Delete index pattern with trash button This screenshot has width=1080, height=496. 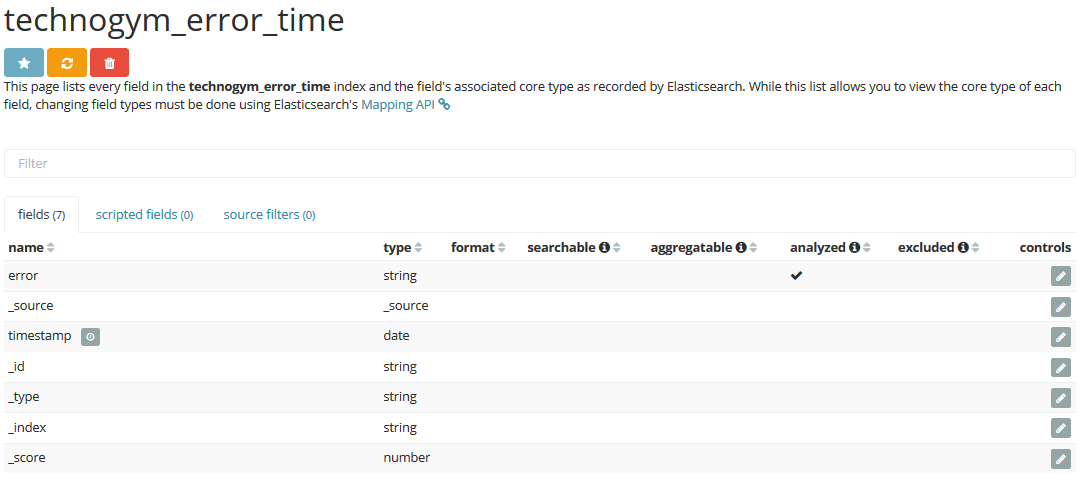point(109,63)
